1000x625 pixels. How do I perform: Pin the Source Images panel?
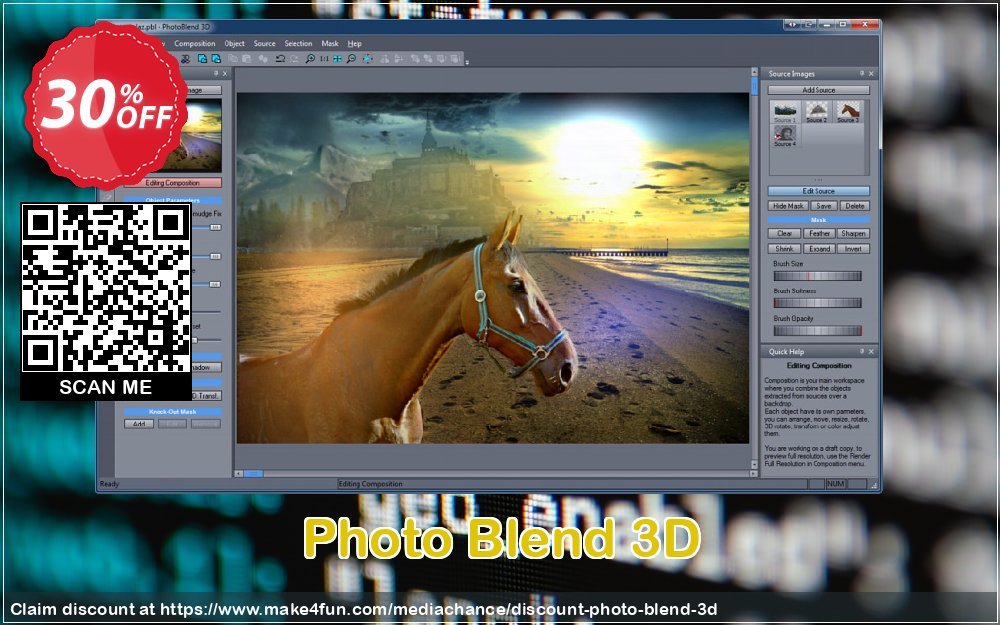point(862,73)
